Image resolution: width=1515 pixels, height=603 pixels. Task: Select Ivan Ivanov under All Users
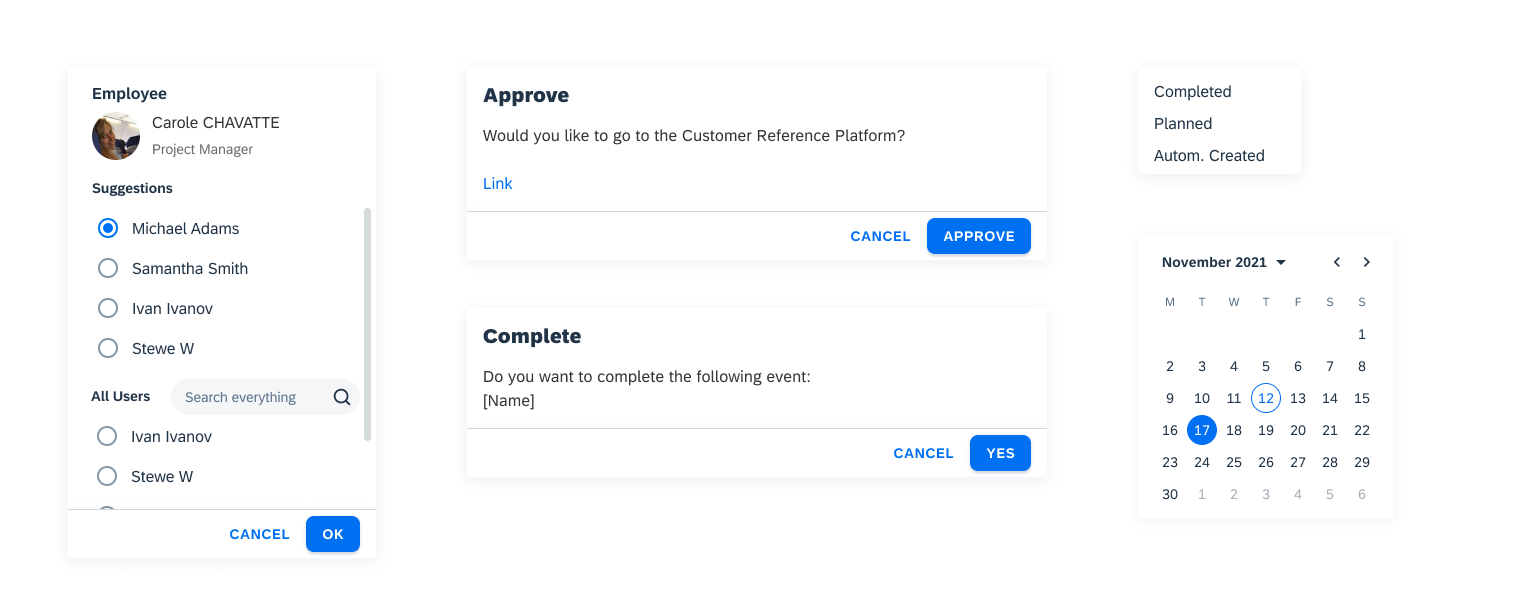click(107, 436)
